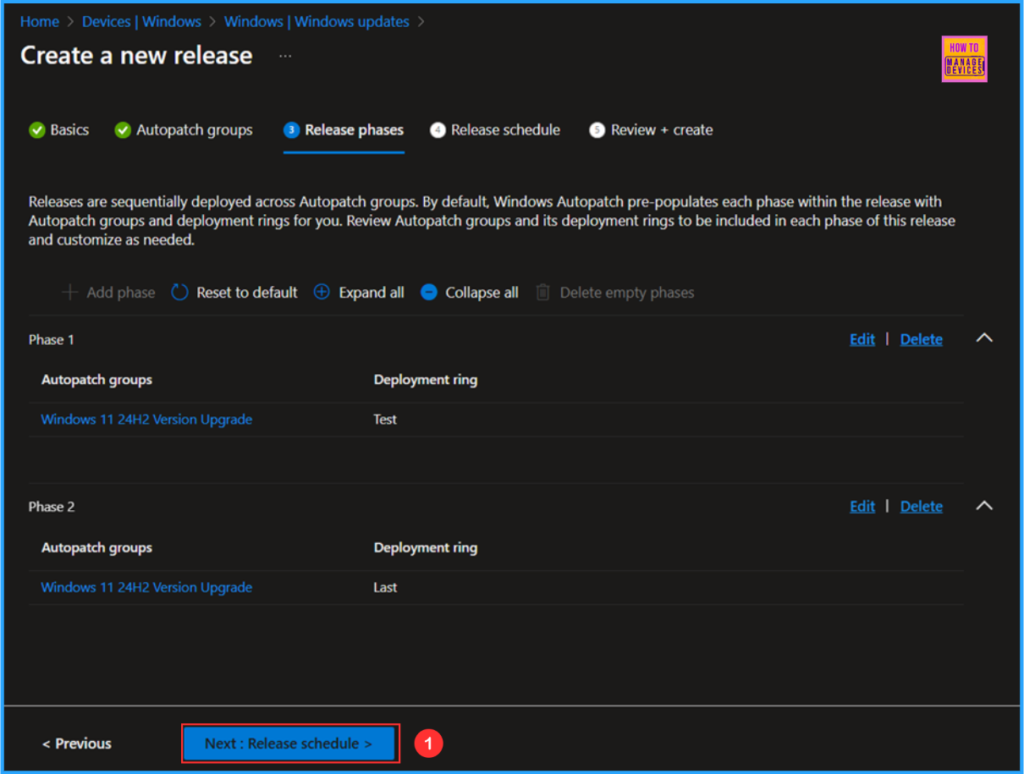
Task: Click the Phase 1 heading
Action: (x=52, y=340)
